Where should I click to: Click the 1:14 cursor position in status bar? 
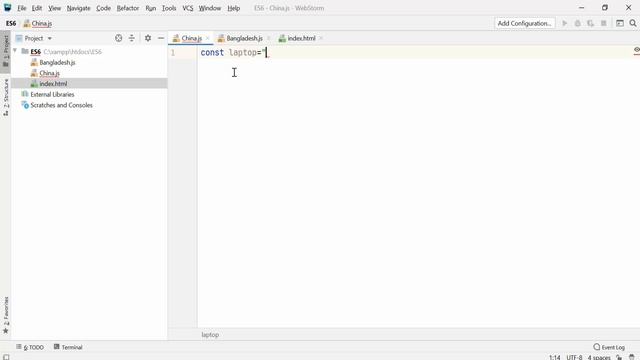point(554,357)
